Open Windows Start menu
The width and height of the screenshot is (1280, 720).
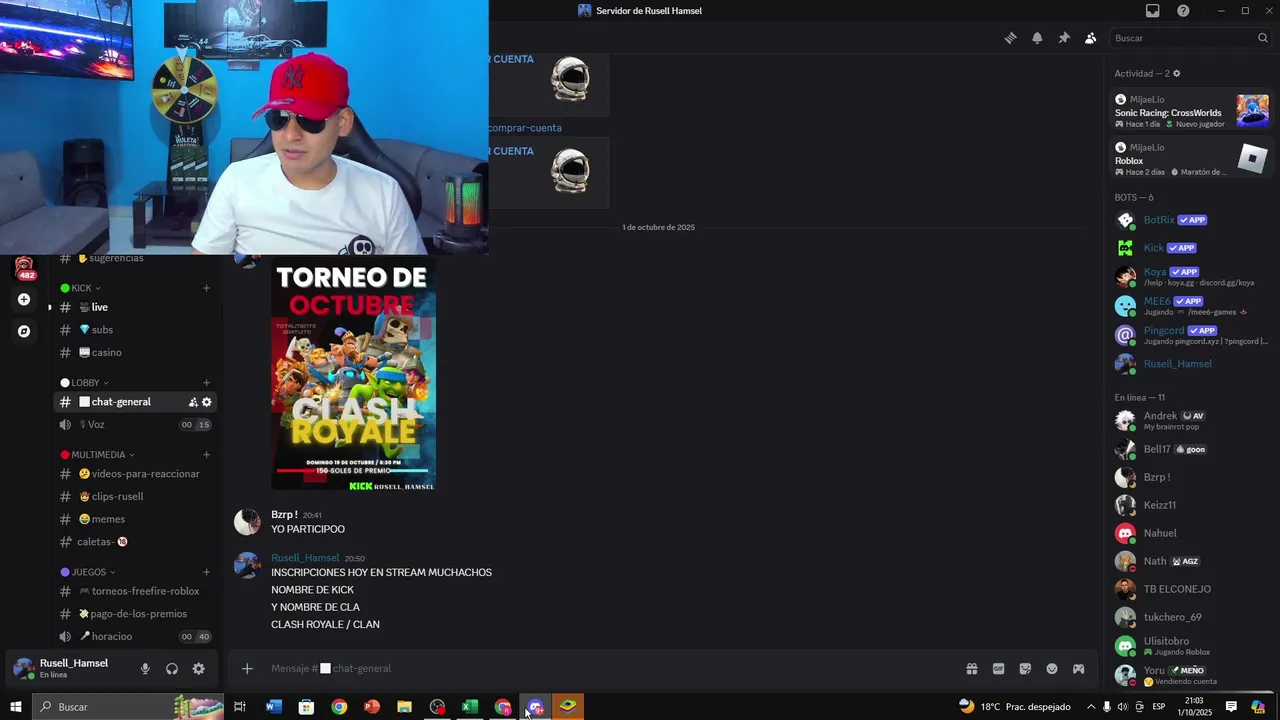pyautogui.click(x=16, y=707)
